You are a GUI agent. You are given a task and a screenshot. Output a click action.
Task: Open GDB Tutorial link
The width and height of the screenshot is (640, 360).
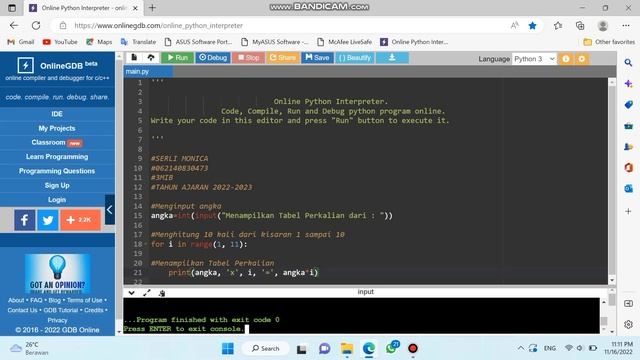[60, 310]
